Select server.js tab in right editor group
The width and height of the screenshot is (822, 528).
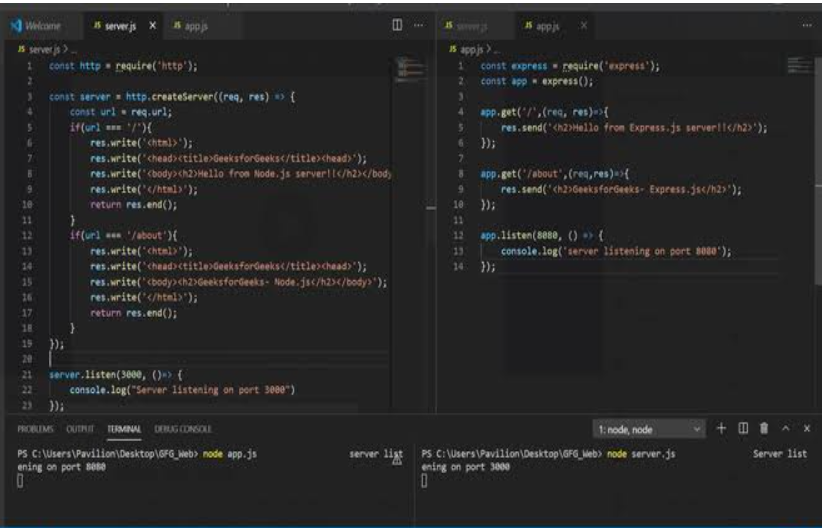tap(472, 25)
